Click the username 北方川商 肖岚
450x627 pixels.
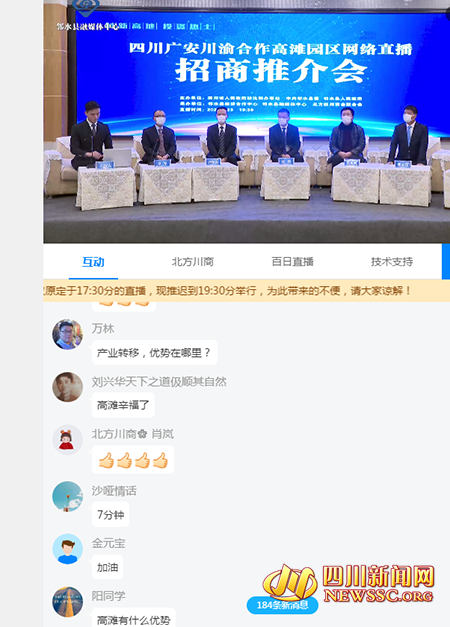133,434
